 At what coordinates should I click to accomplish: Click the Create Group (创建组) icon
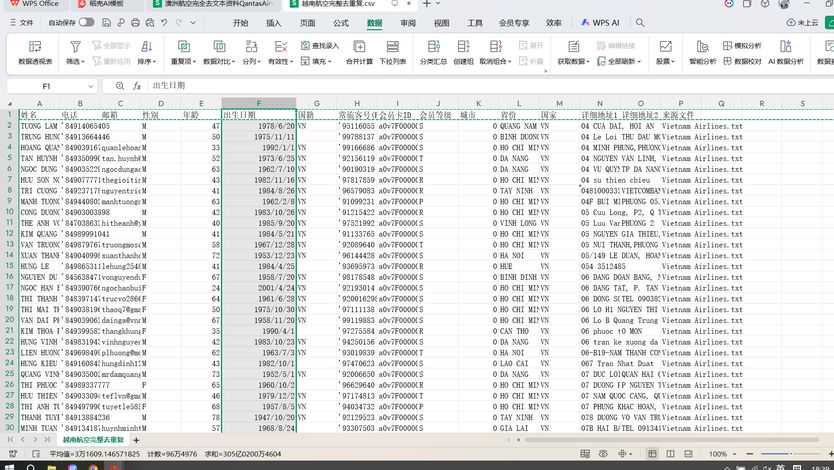(463, 46)
